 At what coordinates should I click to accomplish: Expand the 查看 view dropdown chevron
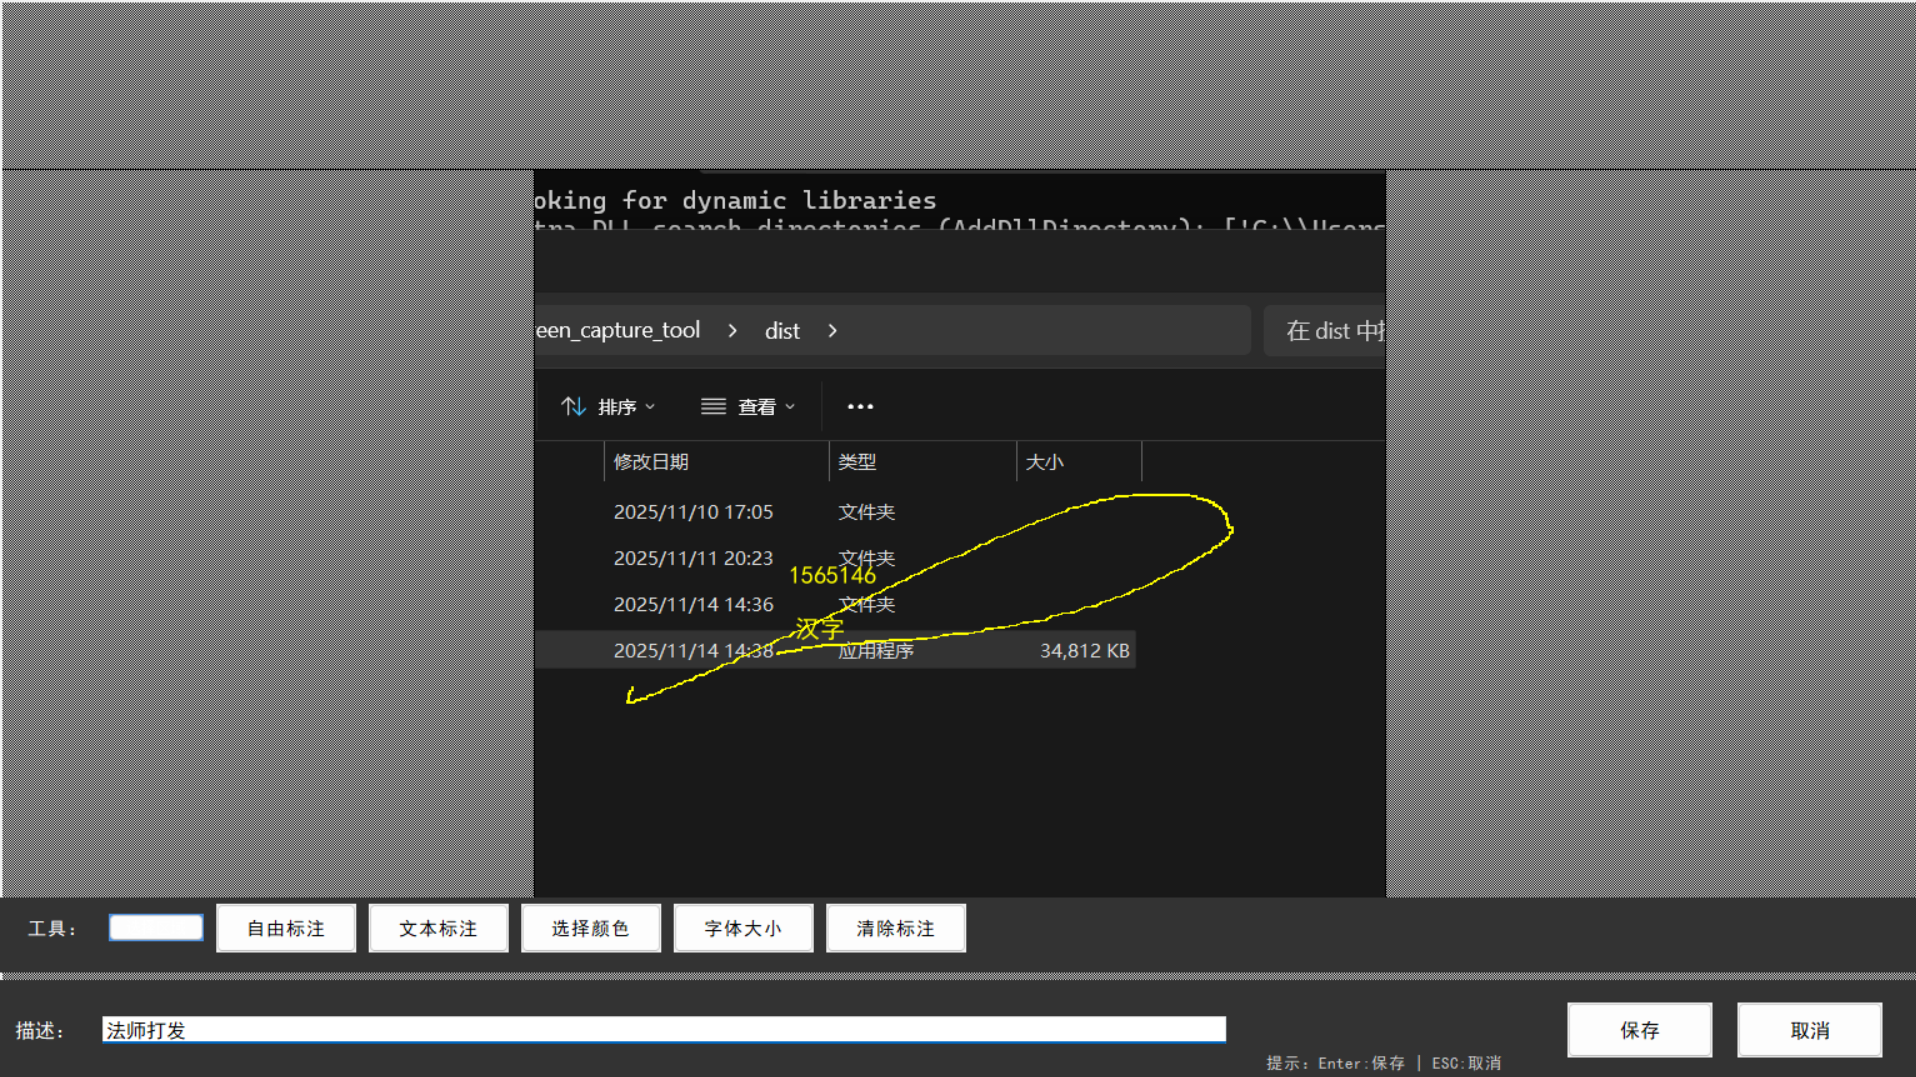pos(790,407)
